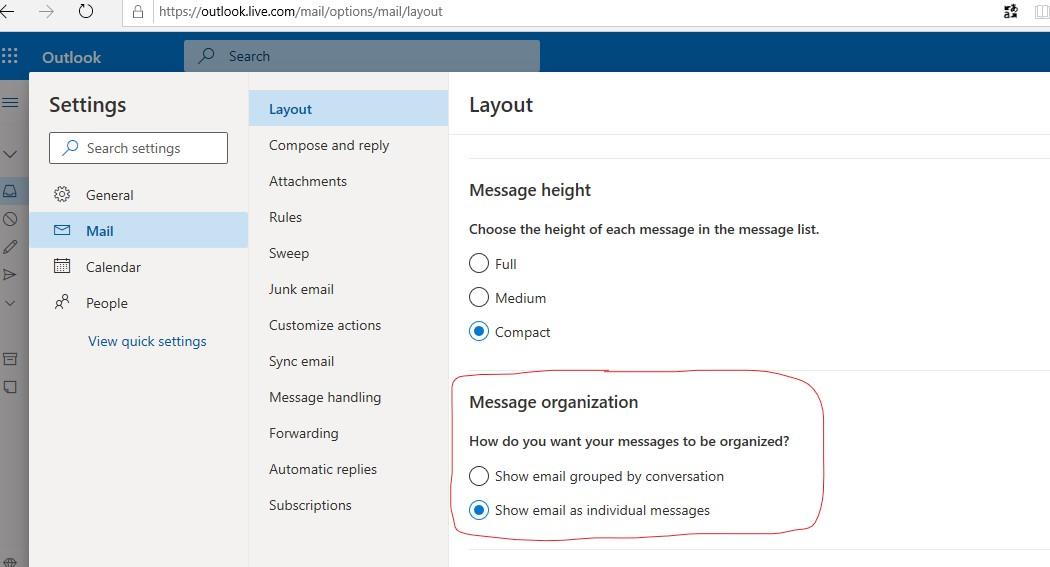
Task: Click the Archive box icon in left rail
Action: (x=10, y=359)
